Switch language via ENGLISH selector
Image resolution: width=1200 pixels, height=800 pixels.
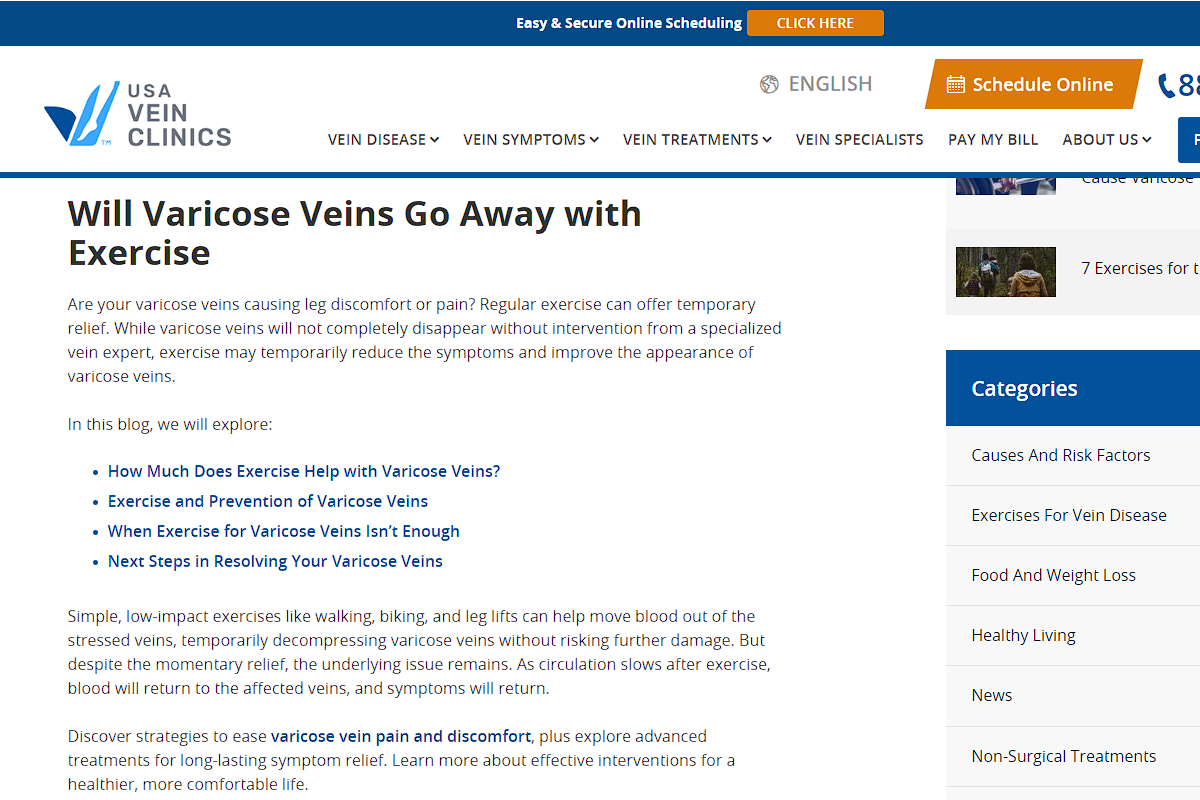pos(830,84)
